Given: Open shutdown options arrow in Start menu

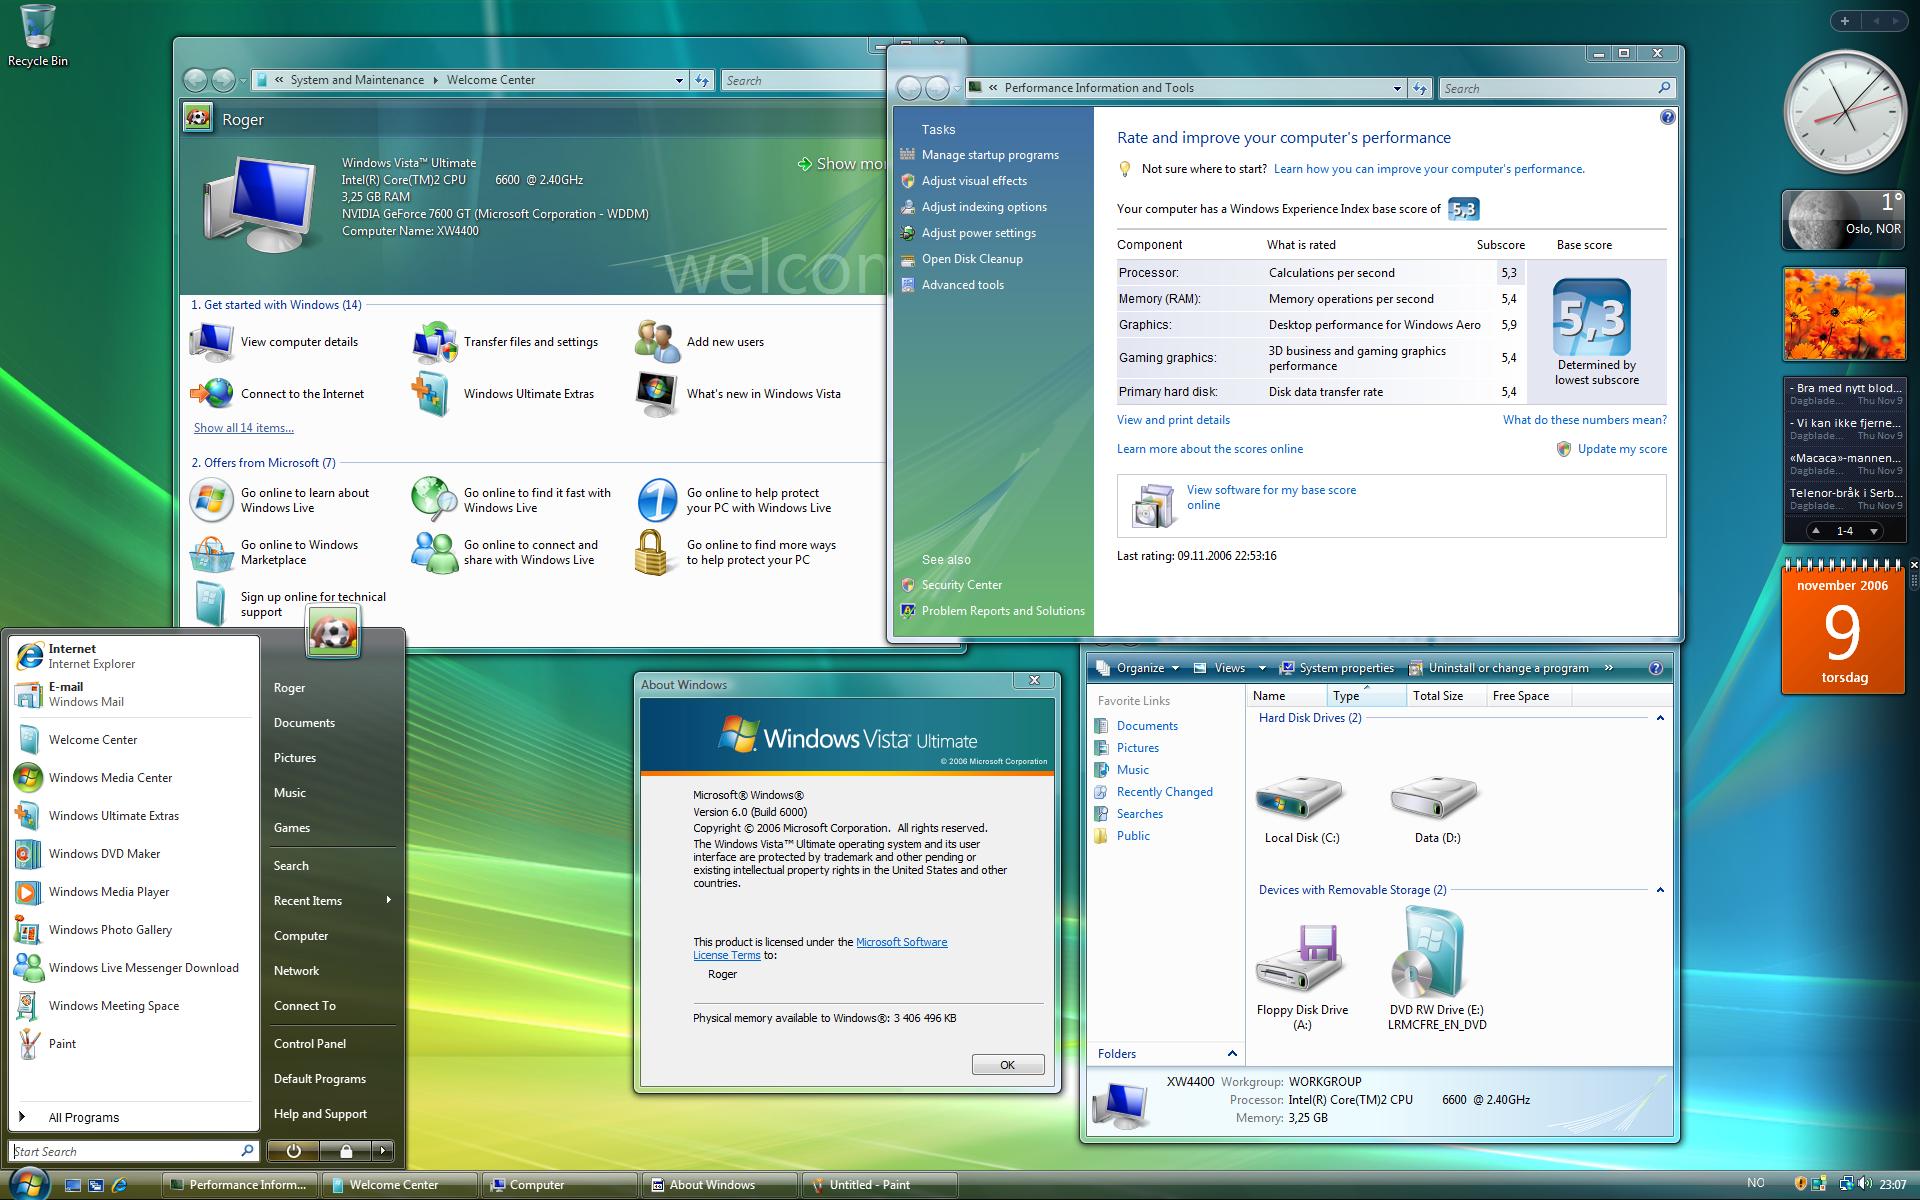Looking at the screenshot, I should [383, 1151].
